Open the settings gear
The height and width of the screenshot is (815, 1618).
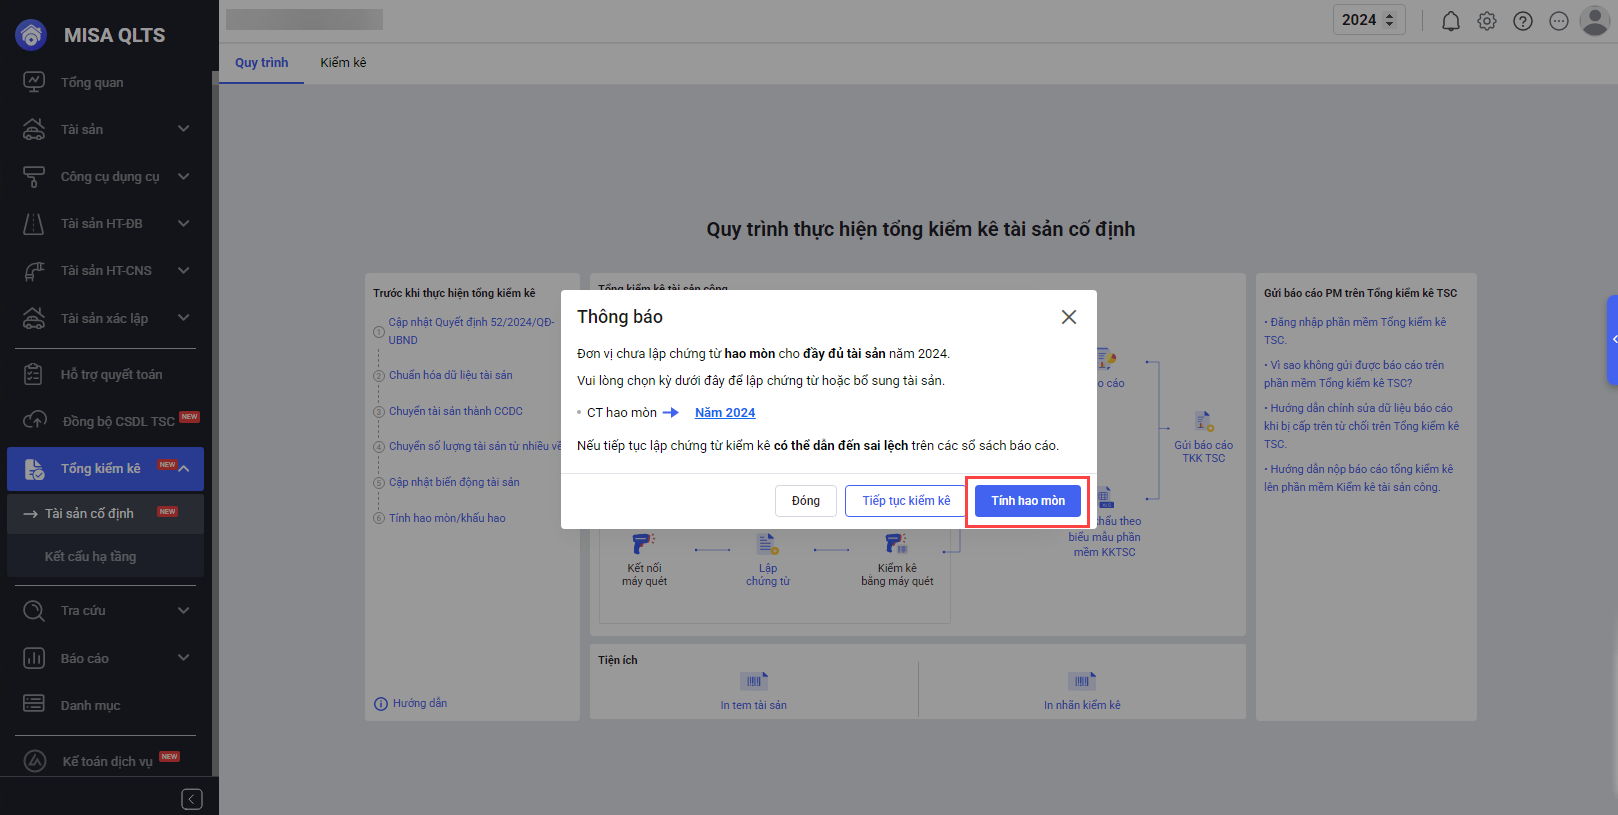coord(1487,21)
